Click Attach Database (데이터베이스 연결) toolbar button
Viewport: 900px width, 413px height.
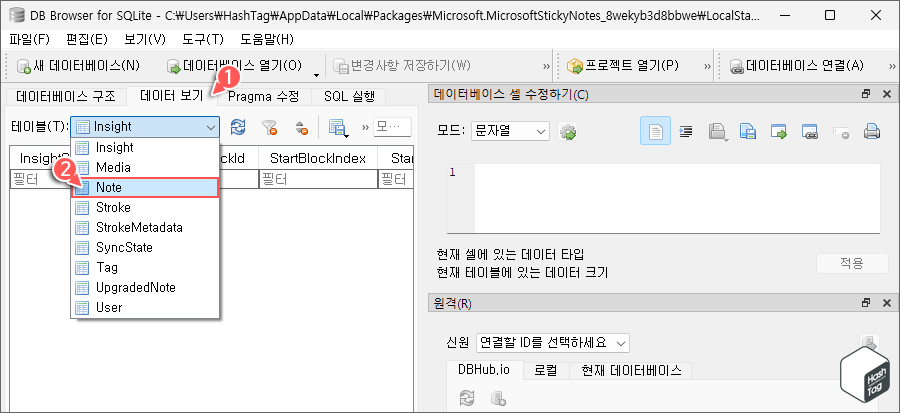(796, 65)
